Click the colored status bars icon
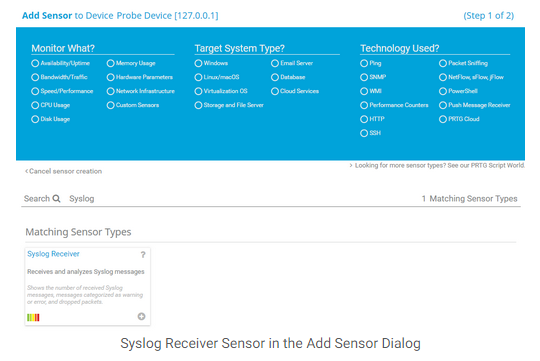 [x=33, y=317]
